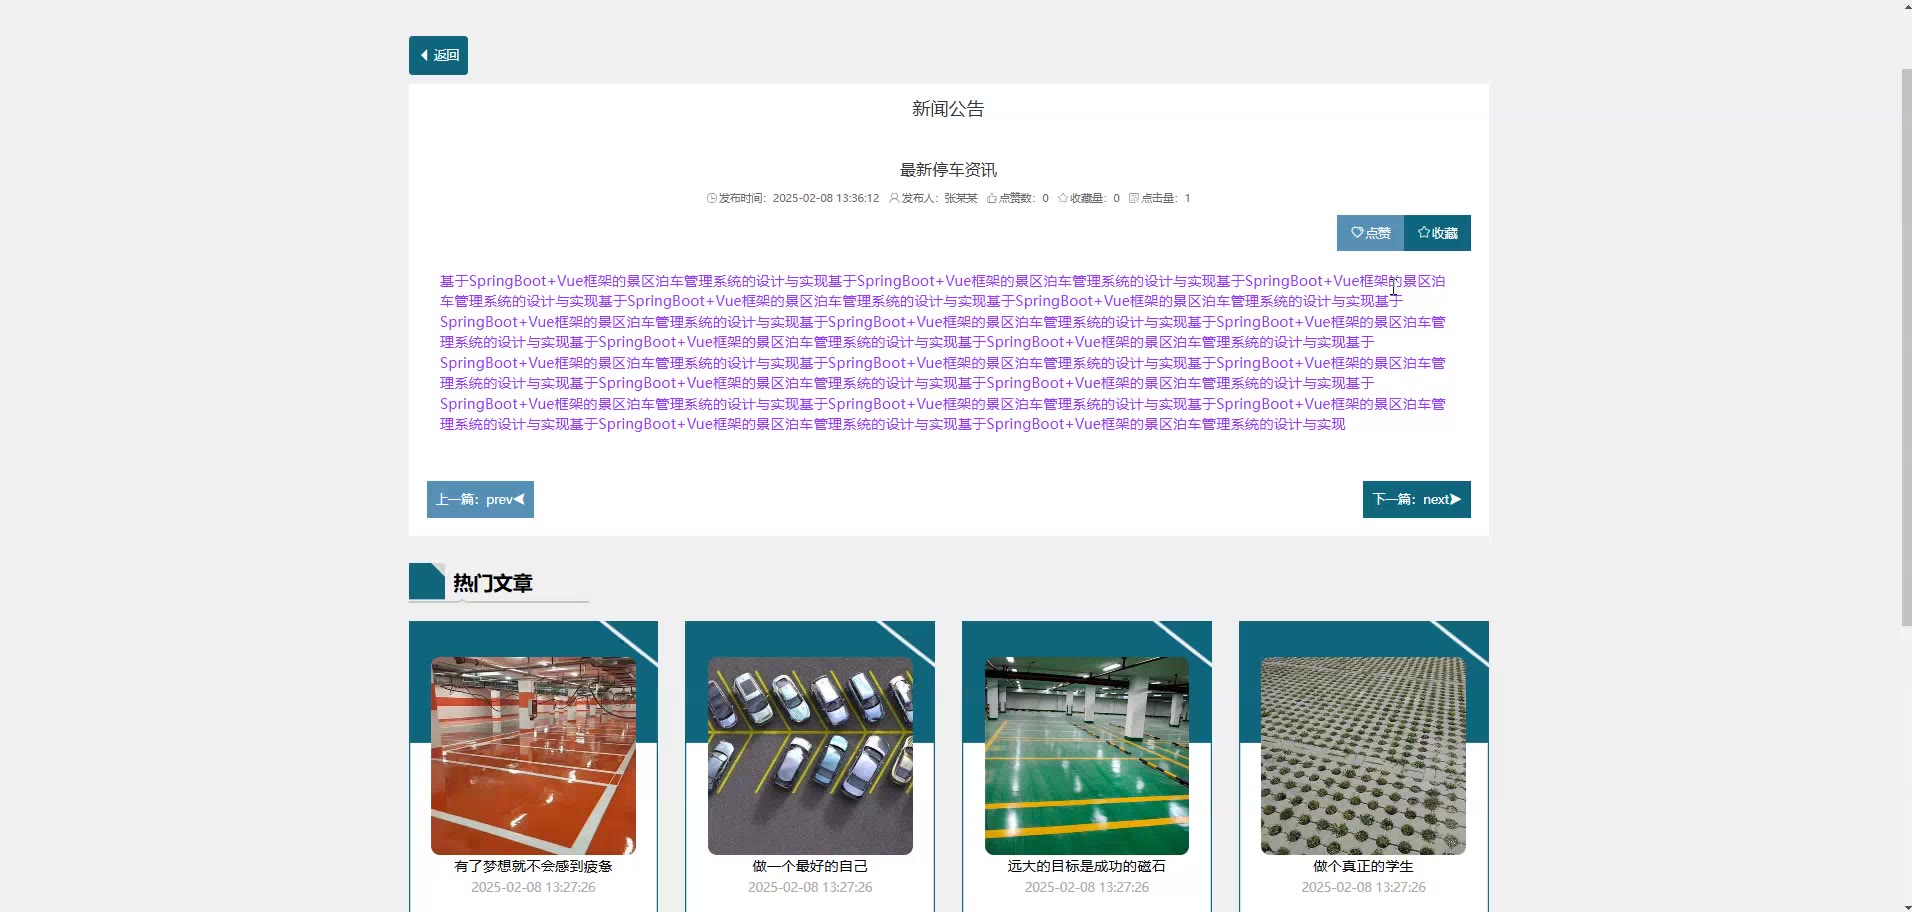1912x912 pixels.
Task: Like the article with 点赞 button
Action: (1370, 233)
